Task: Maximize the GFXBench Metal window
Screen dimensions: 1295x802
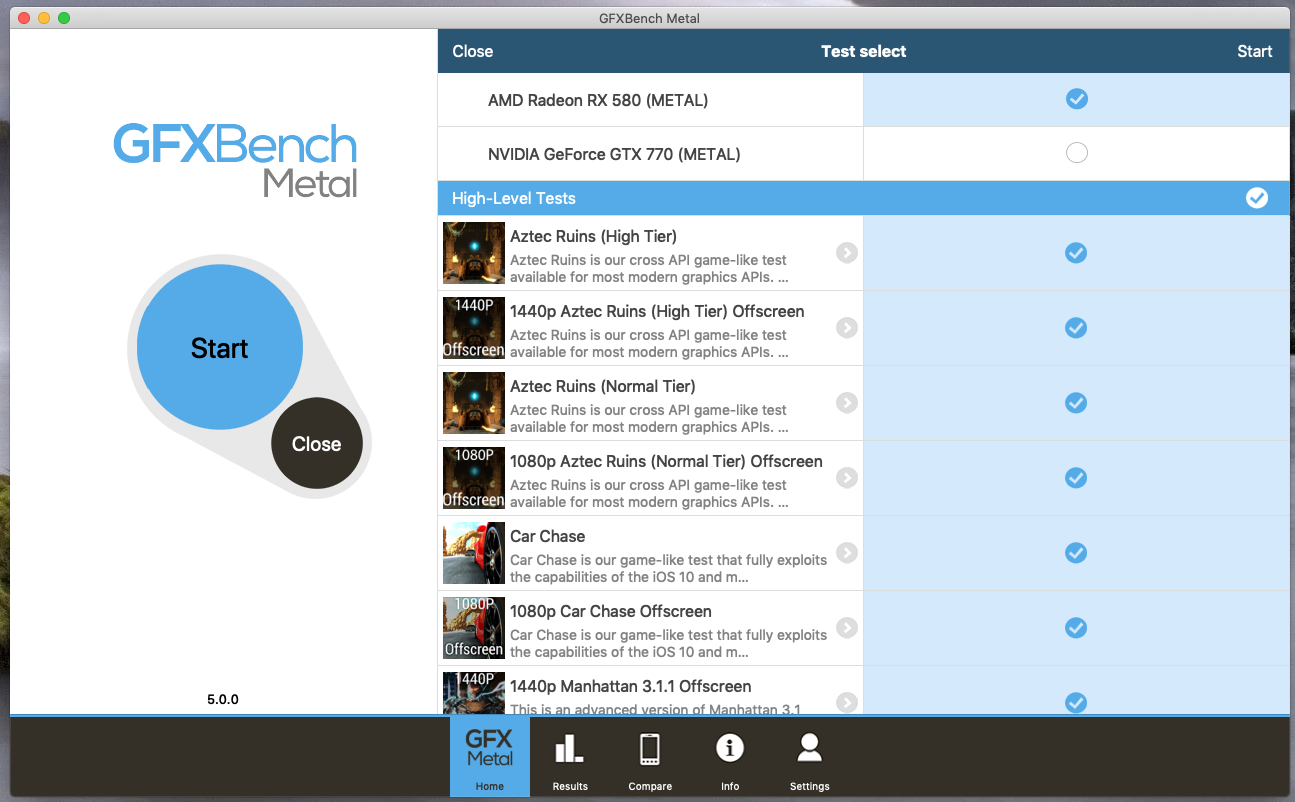Action: tap(64, 18)
